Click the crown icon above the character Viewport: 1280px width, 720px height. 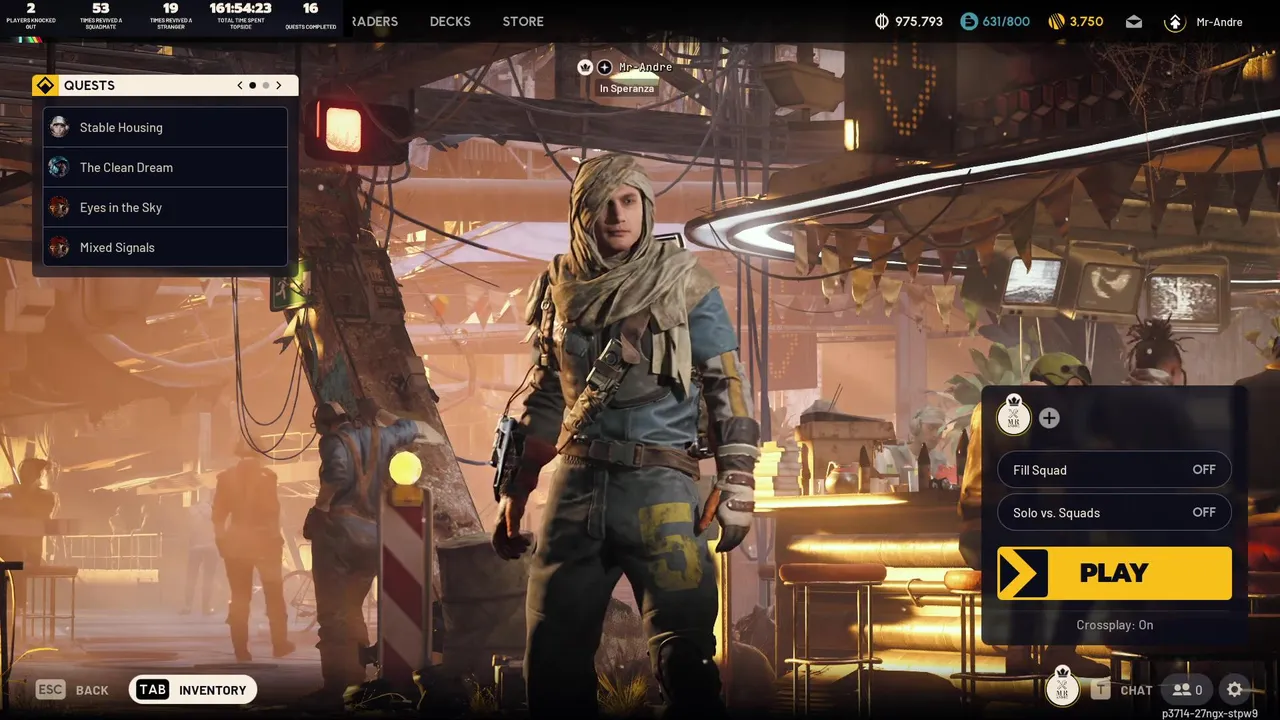pyautogui.click(x=586, y=67)
